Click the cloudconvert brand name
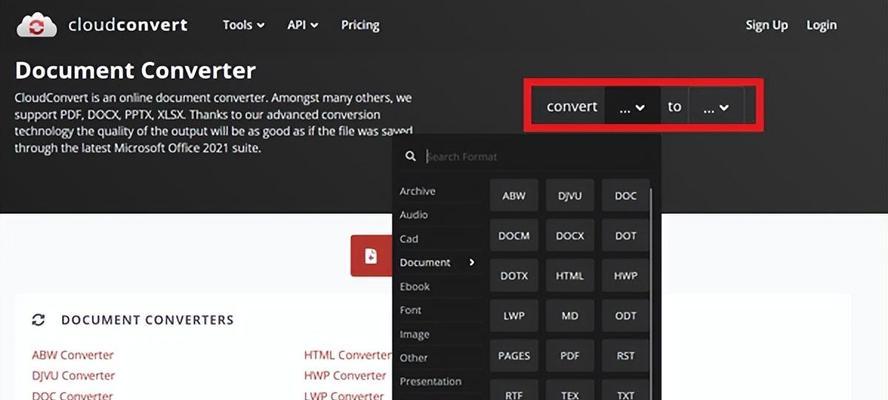 click(127, 25)
